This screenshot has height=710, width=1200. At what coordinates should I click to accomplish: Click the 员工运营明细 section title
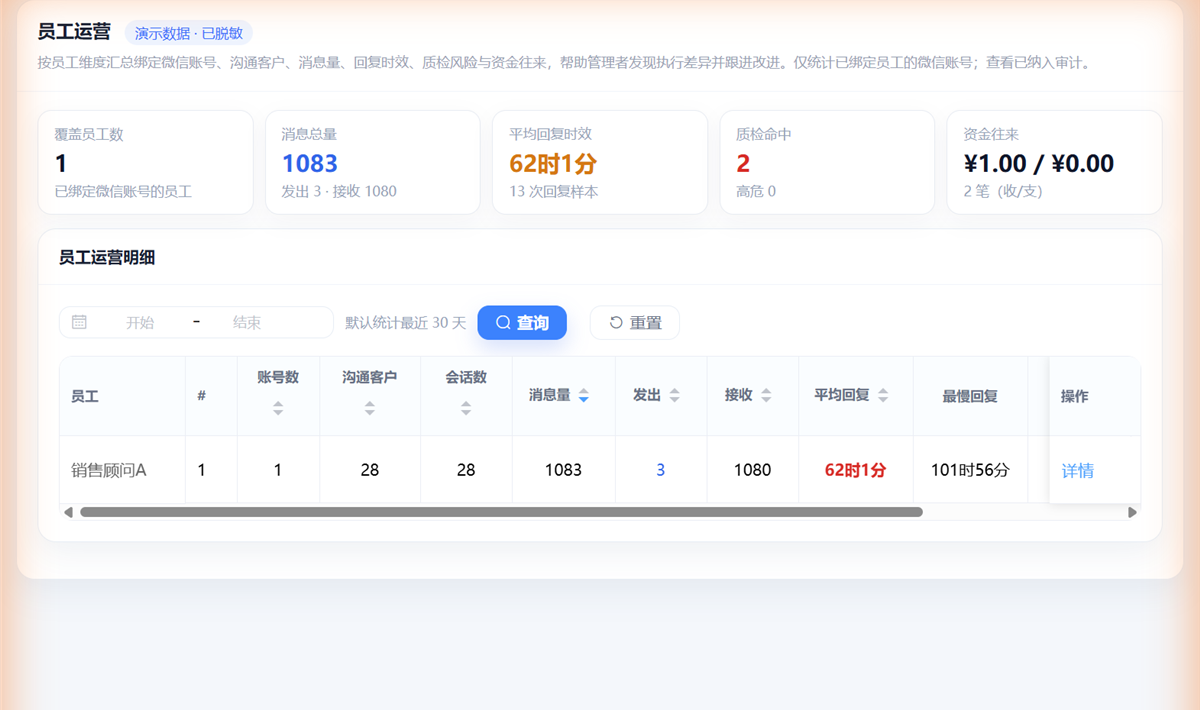click(x=107, y=258)
